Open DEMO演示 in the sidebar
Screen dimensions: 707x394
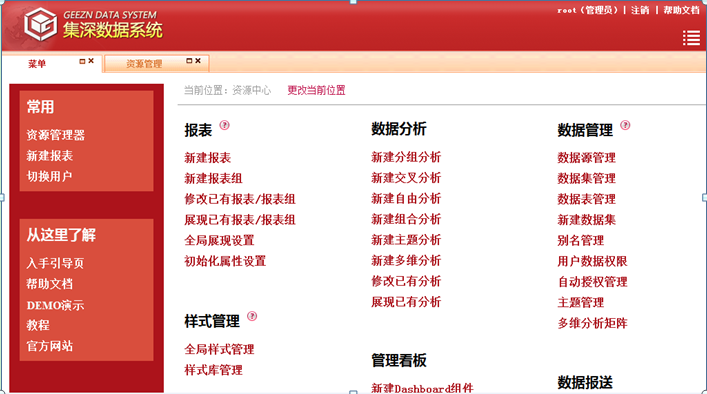coord(55,305)
